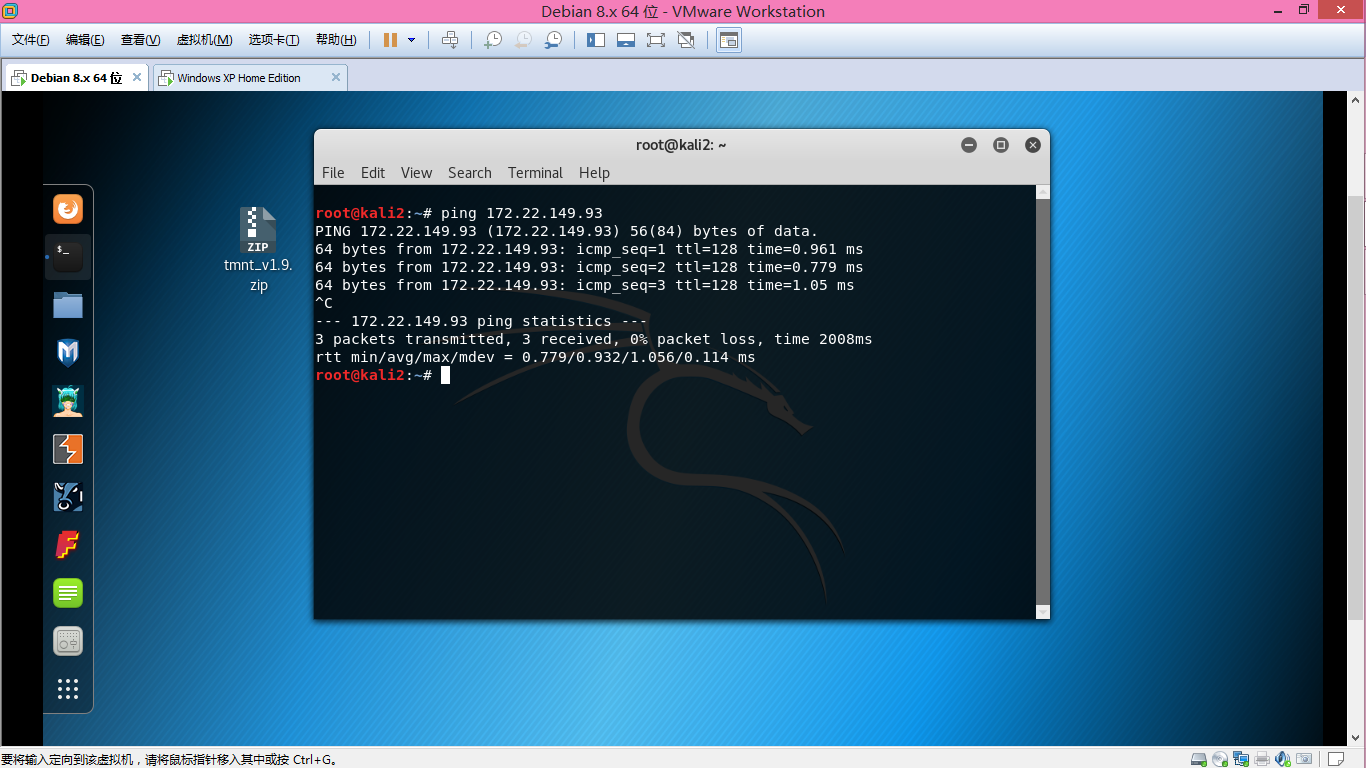Open the terminal Search menu
1366x768 pixels.
tap(470, 173)
